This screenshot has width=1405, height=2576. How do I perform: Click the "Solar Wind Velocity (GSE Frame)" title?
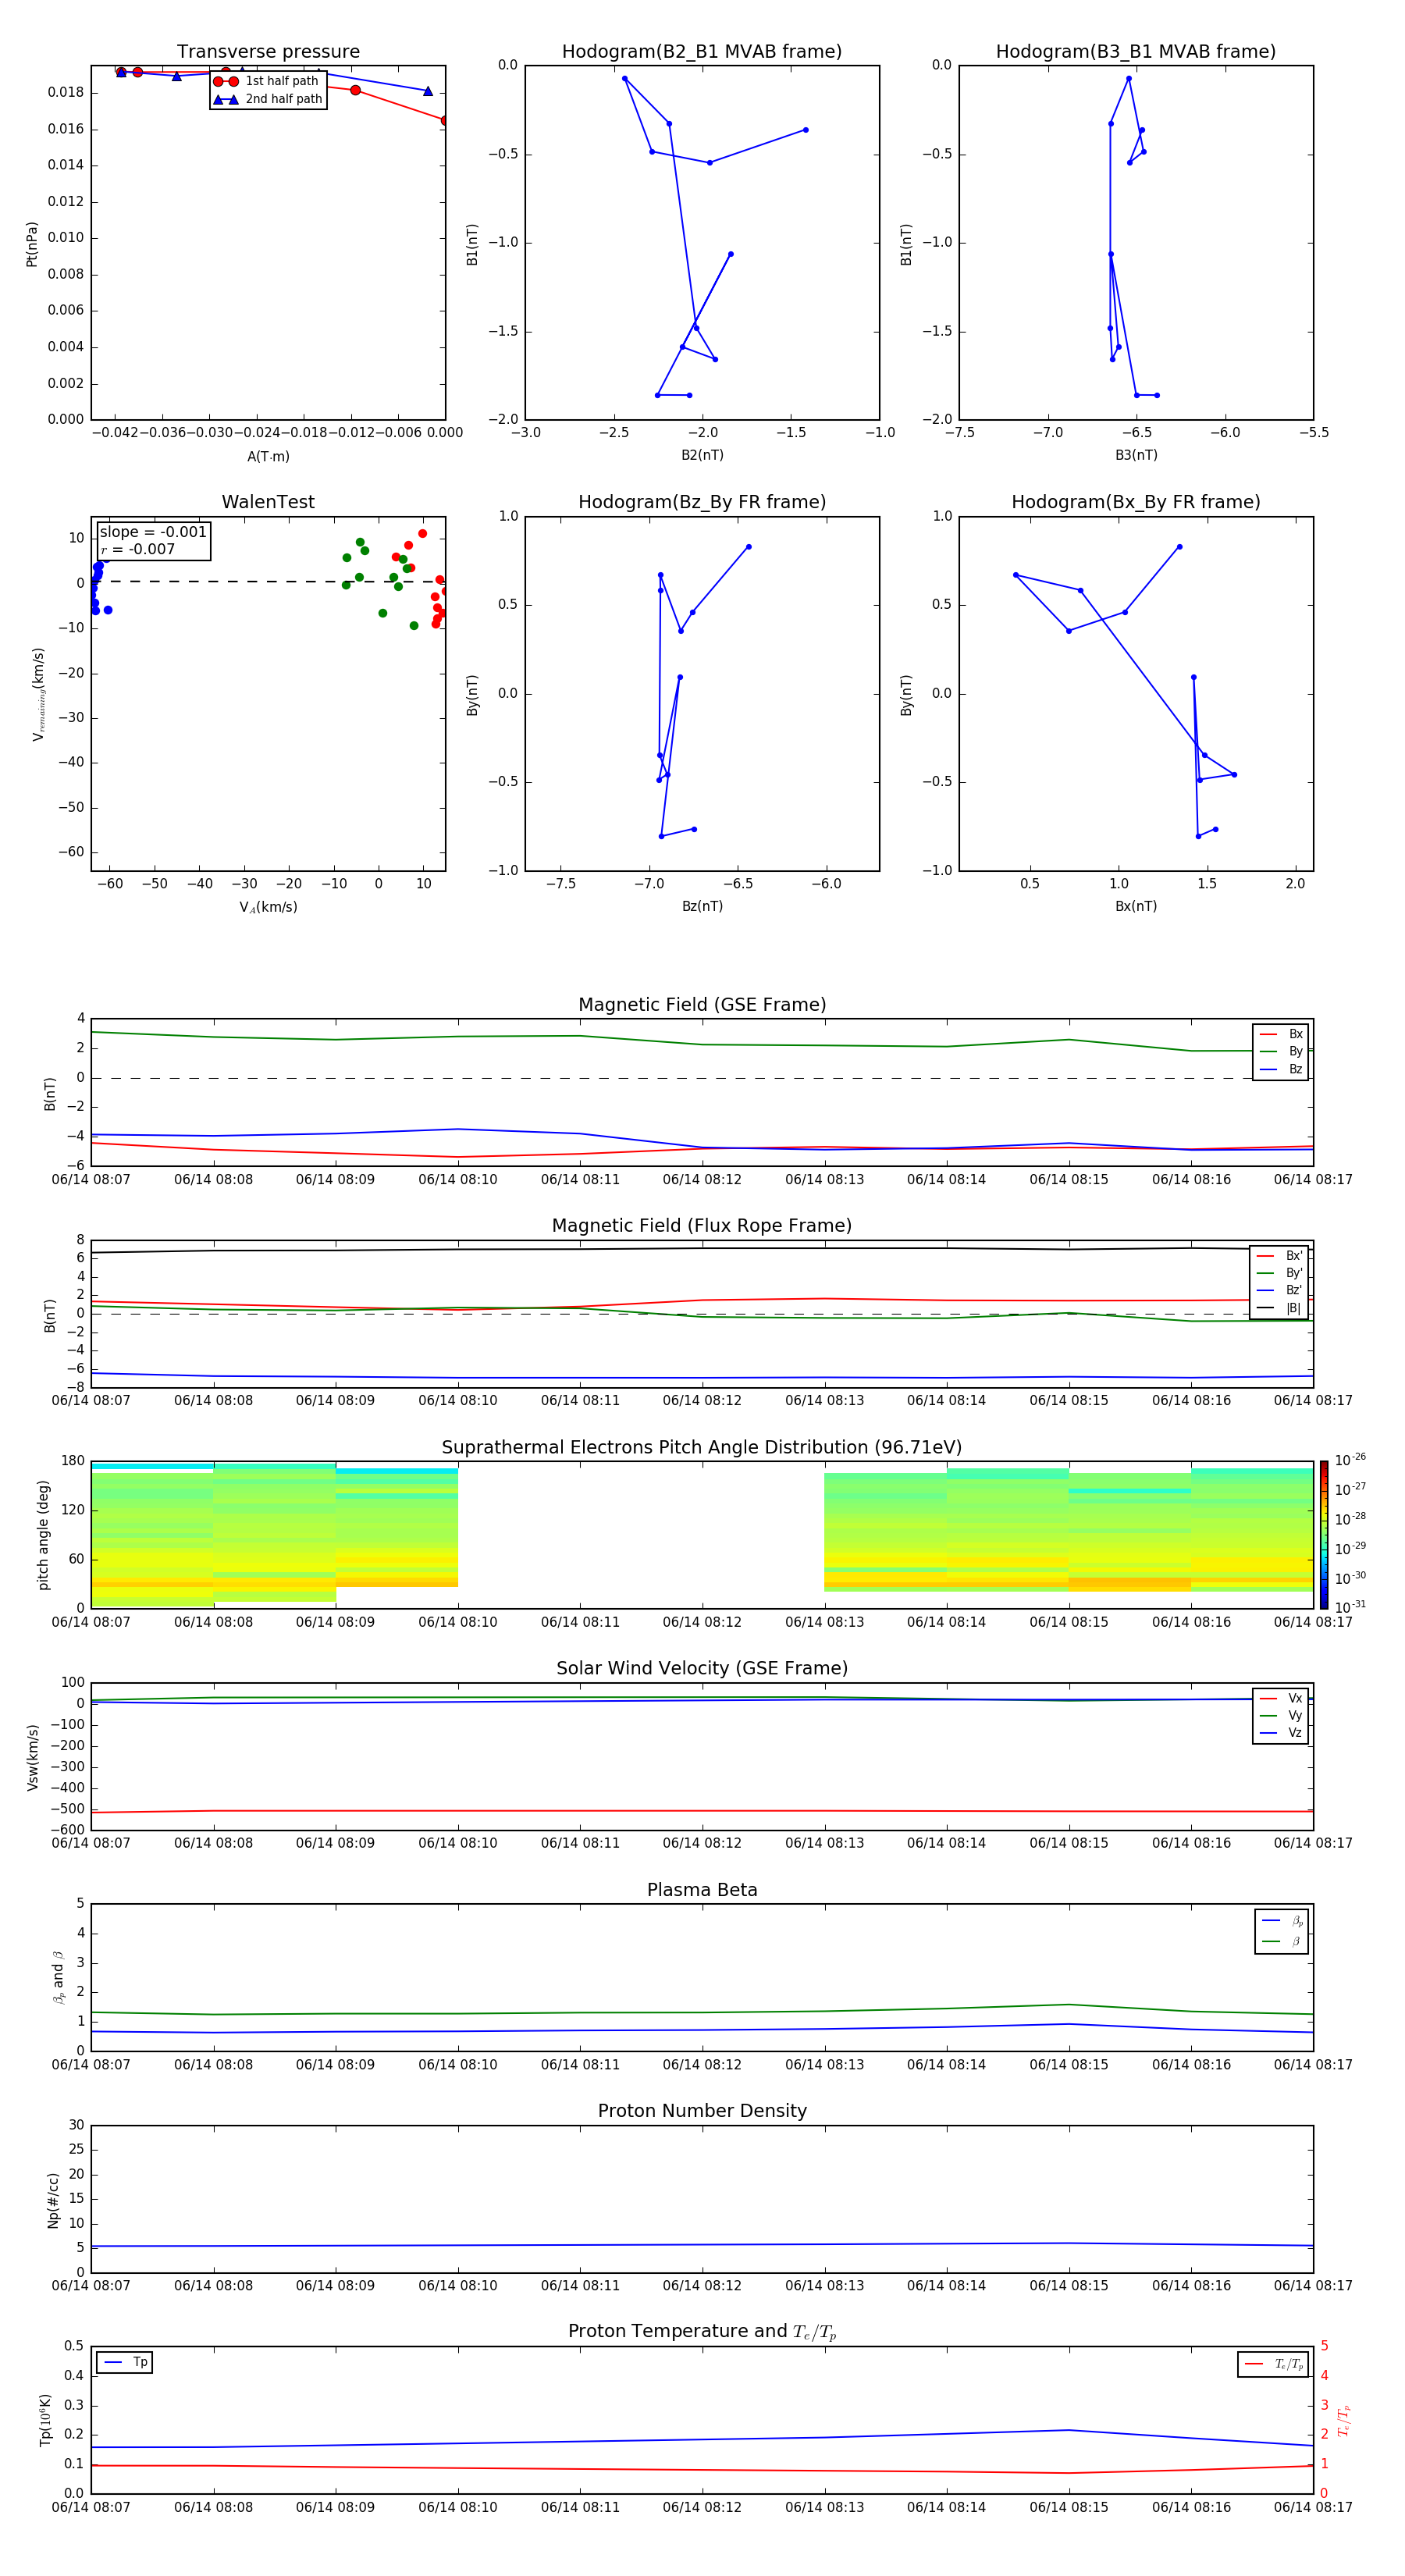[x=702, y=1669]
